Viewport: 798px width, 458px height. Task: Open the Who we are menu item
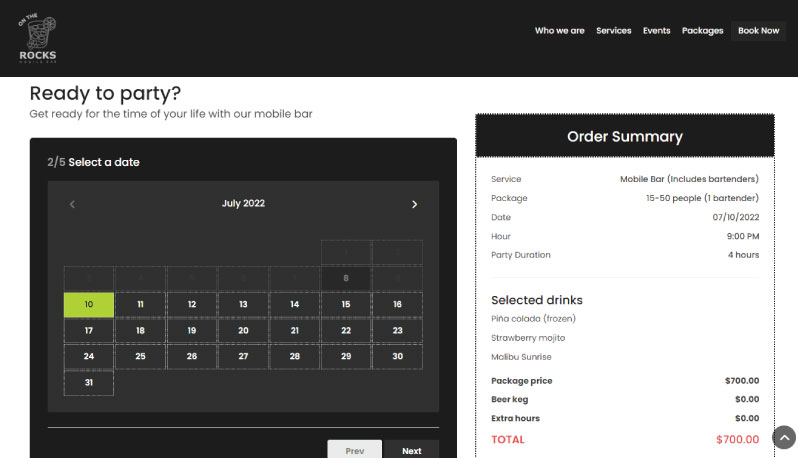(x=559, y=31)
